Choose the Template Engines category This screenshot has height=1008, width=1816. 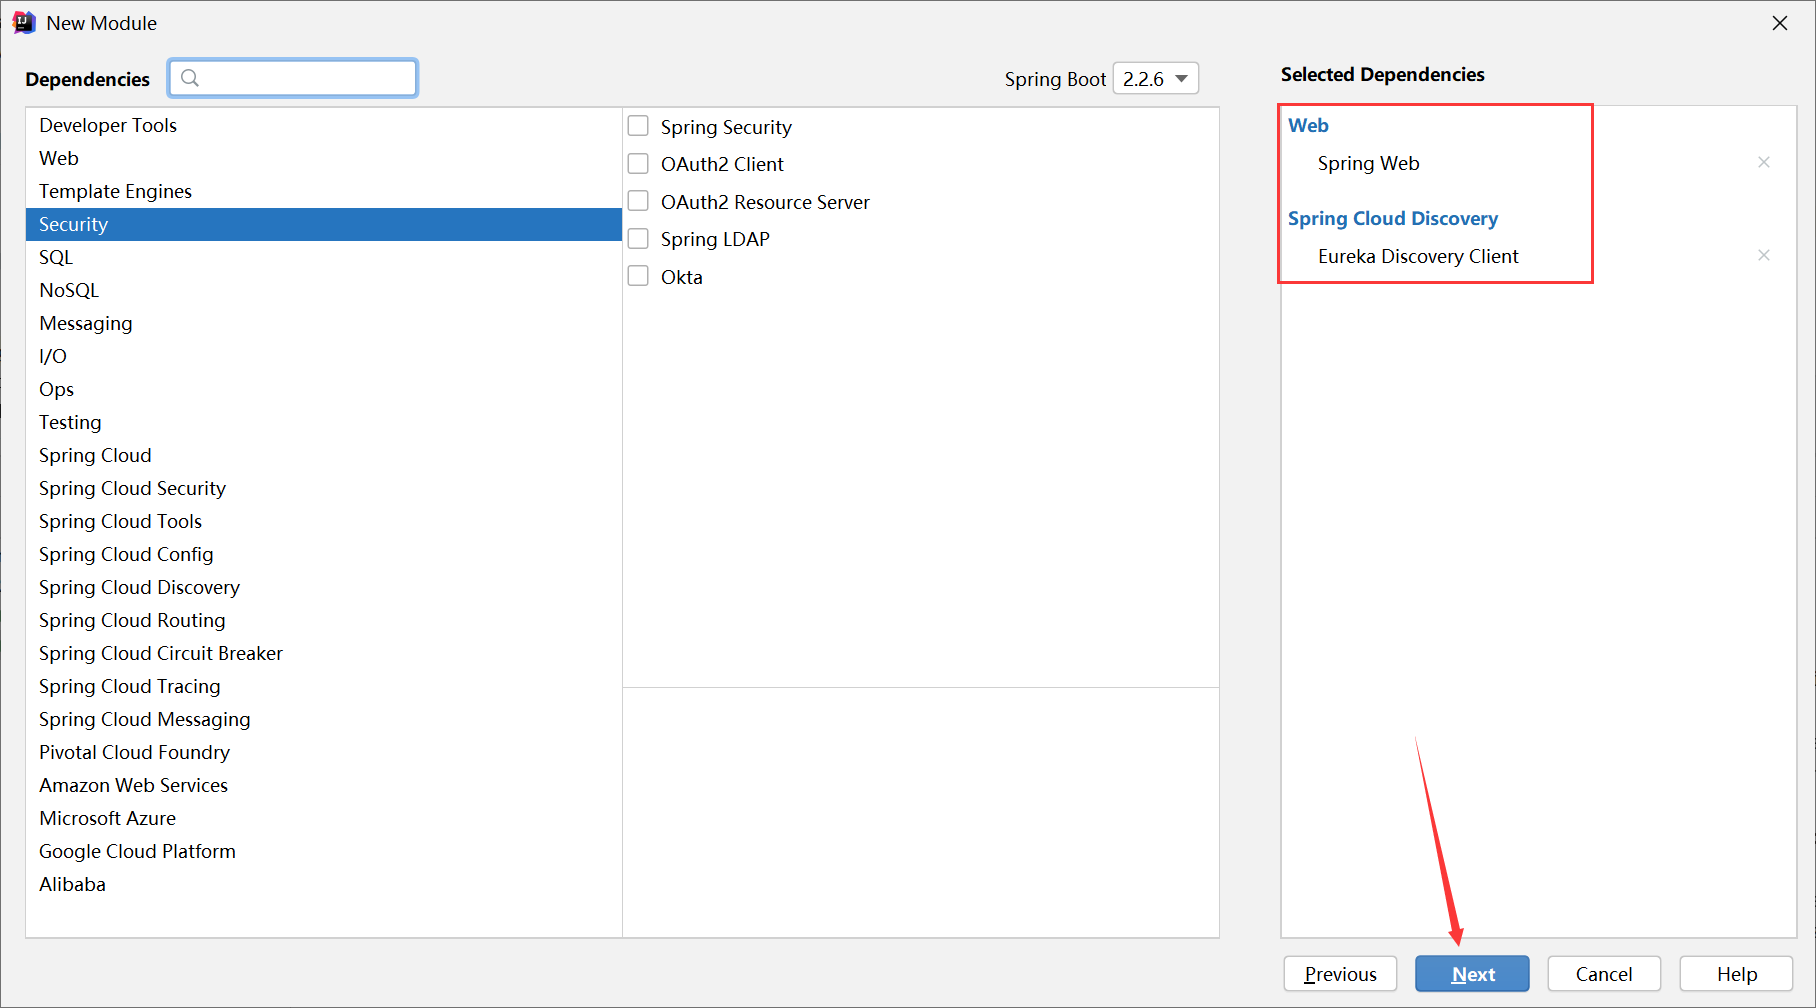[324, 191]
